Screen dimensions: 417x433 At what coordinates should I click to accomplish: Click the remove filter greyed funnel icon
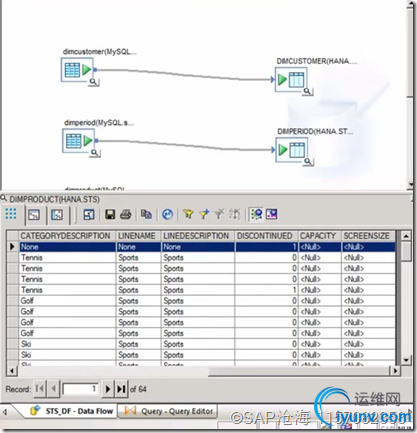[219, 214]
